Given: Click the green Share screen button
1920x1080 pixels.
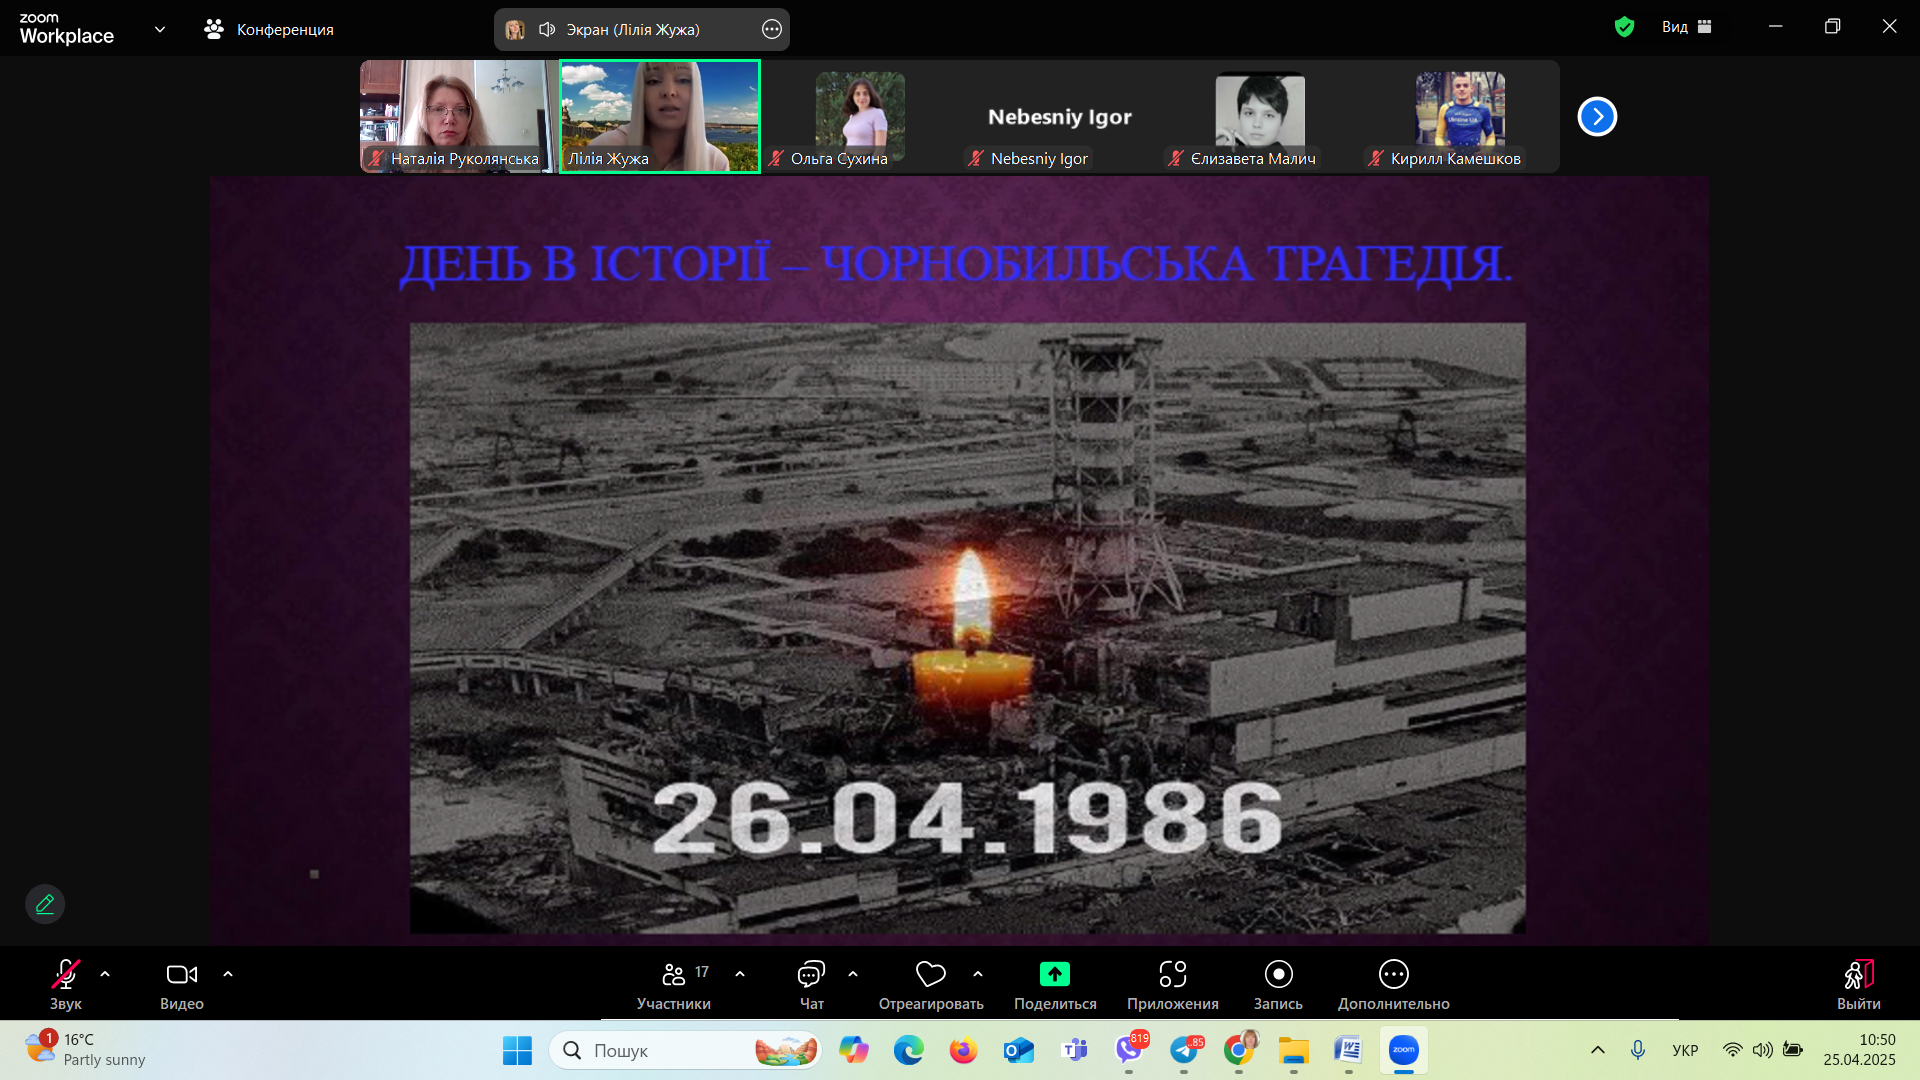Looking at the screenshot, I should (x=1054, y=975).
